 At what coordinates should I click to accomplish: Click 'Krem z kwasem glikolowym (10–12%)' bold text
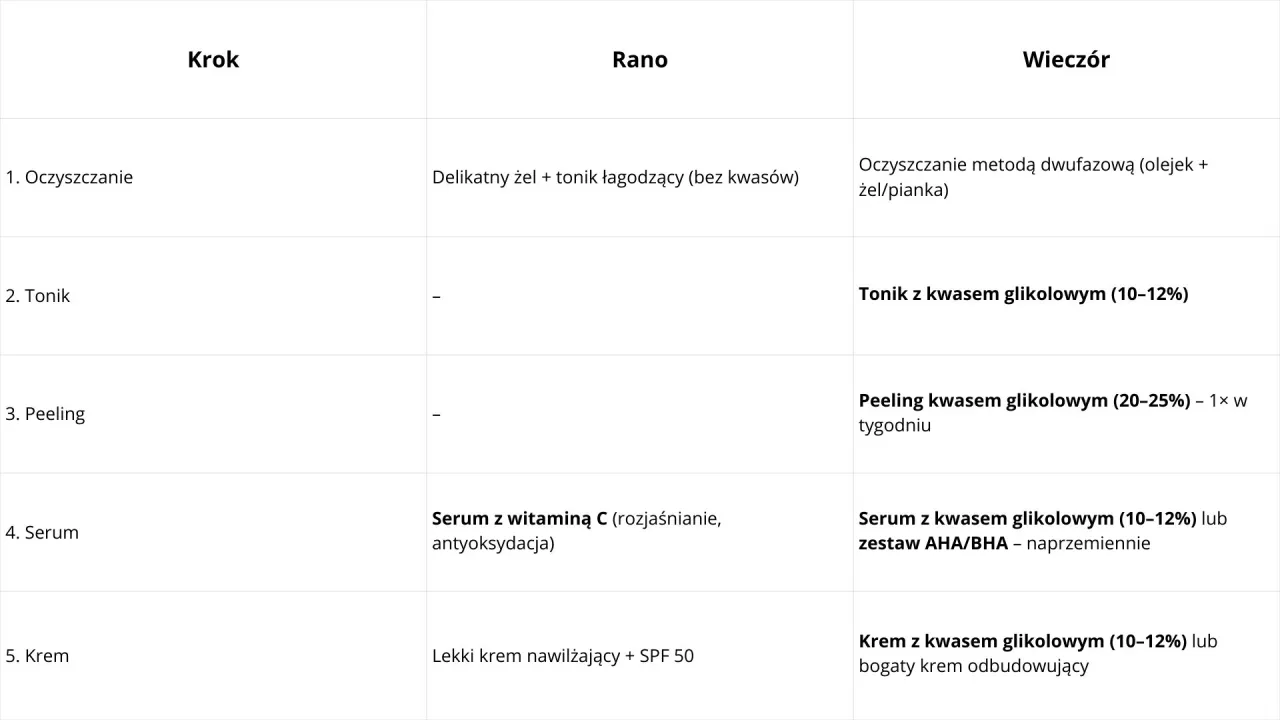[x=1023, y=642]
